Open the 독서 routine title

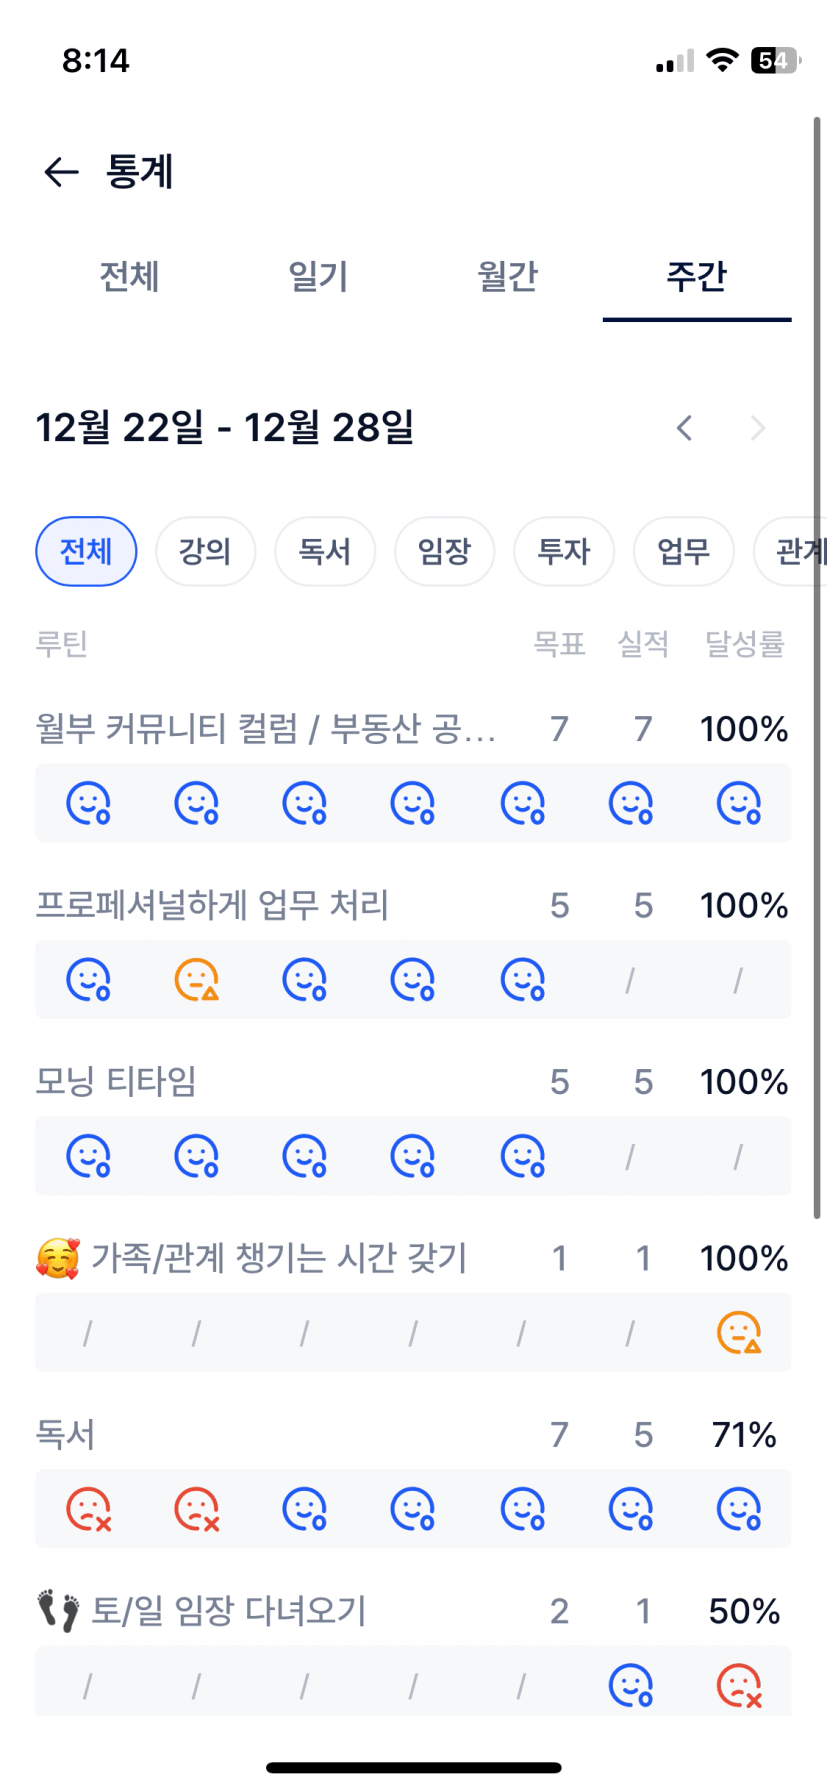point(66,1435)
